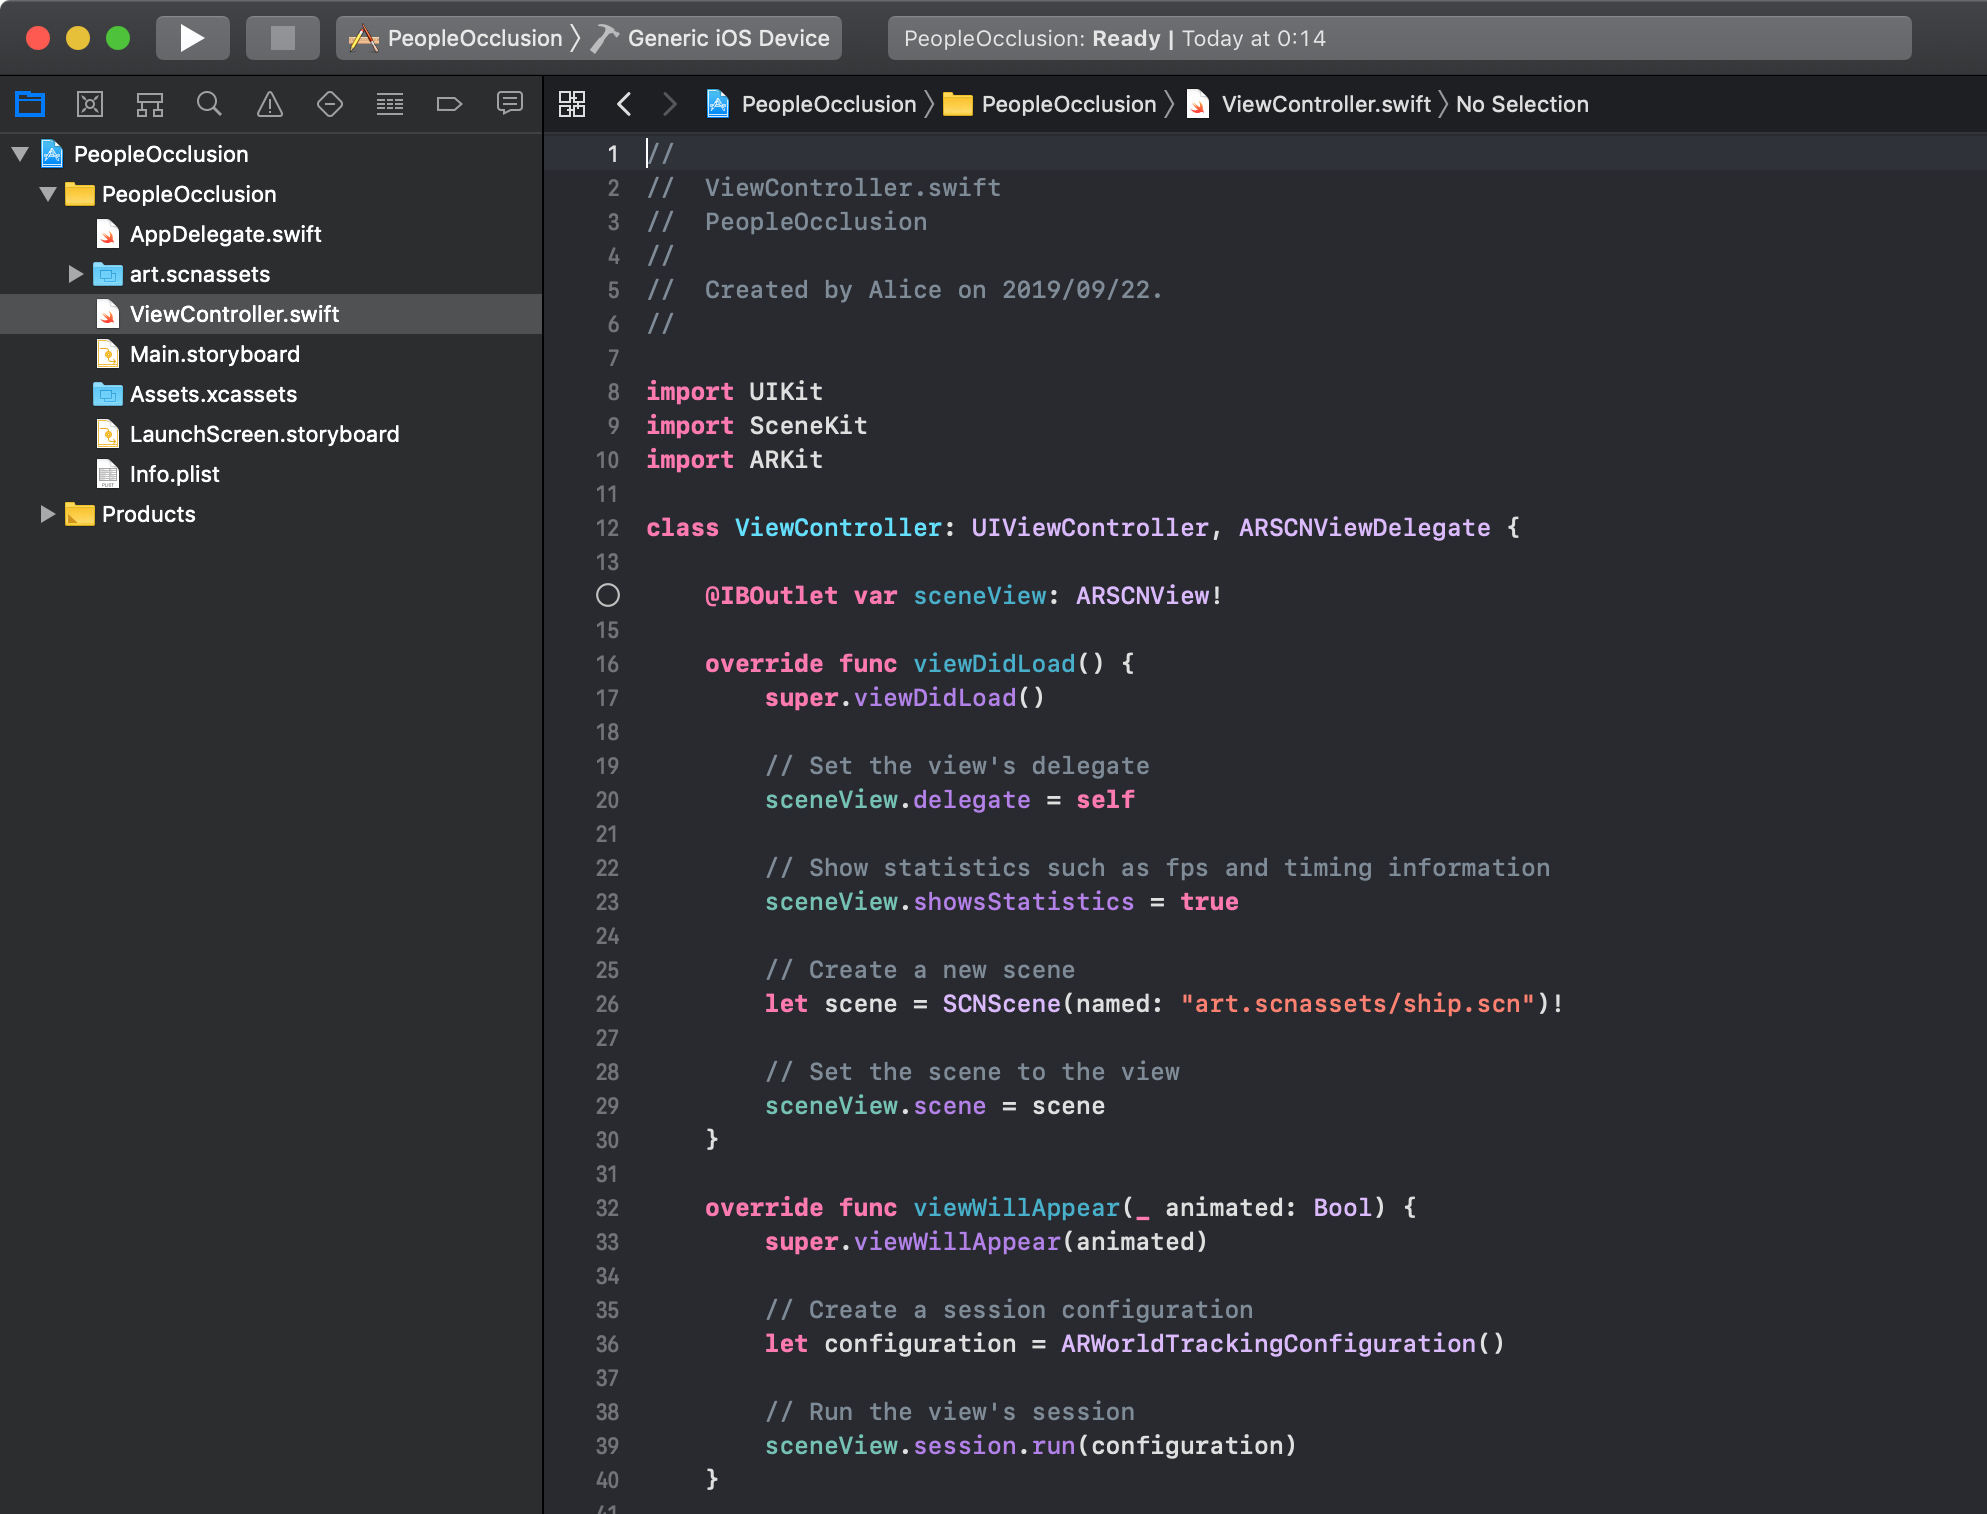
Task: Click UIViewController superclass name
Action: [x=1090, y=528]
